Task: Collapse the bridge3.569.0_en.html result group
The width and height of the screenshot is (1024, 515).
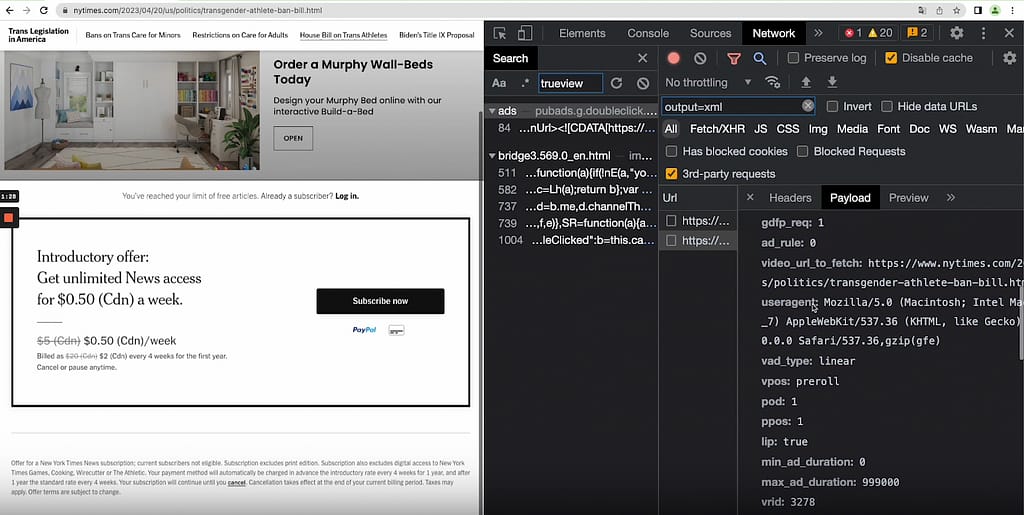Action: click(x=491, y=156)
